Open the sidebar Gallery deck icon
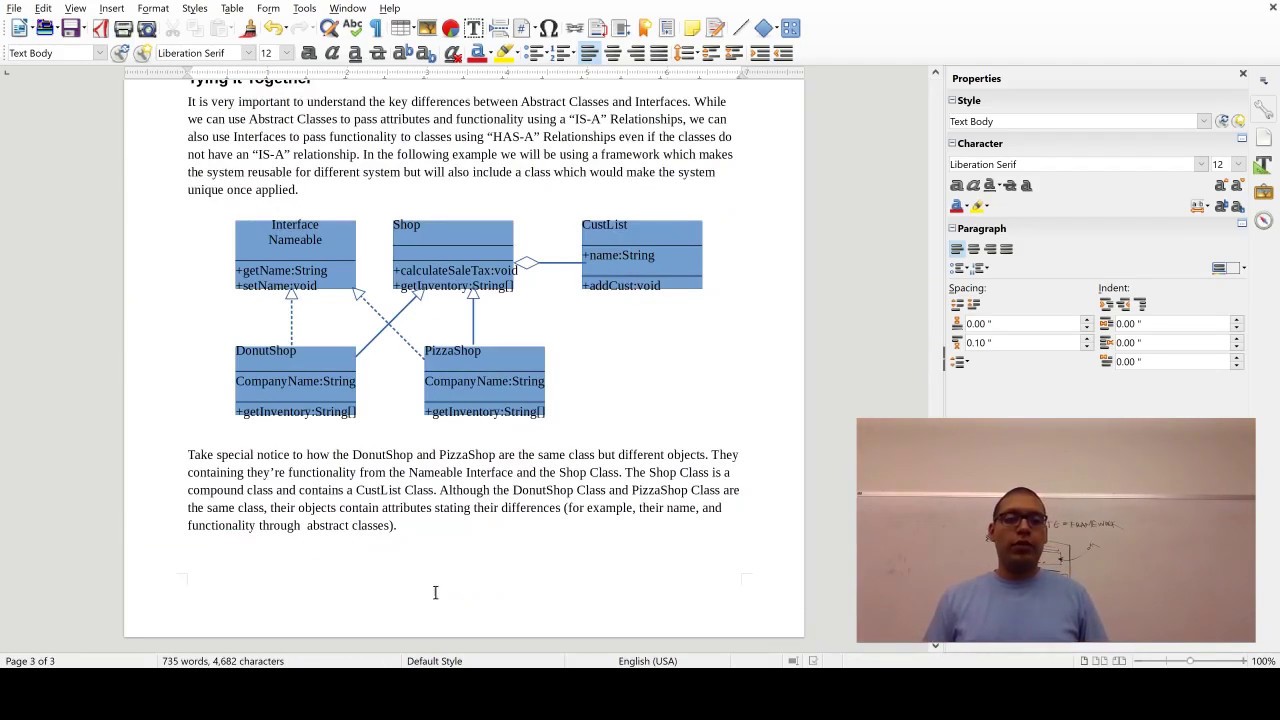This screenshot has height=720, width=1280. click(x=1262, y=192)
